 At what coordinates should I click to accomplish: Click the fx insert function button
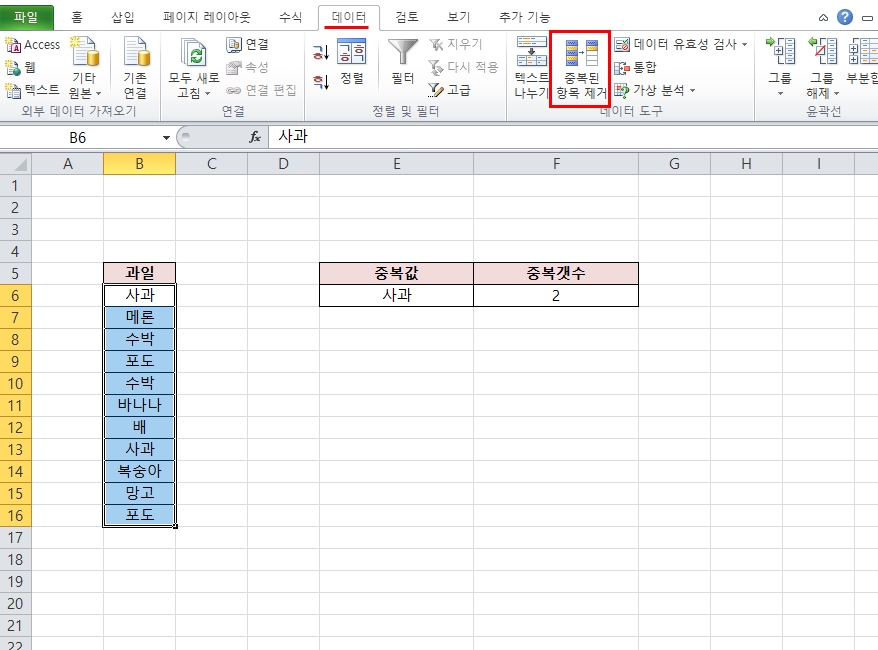255,137
